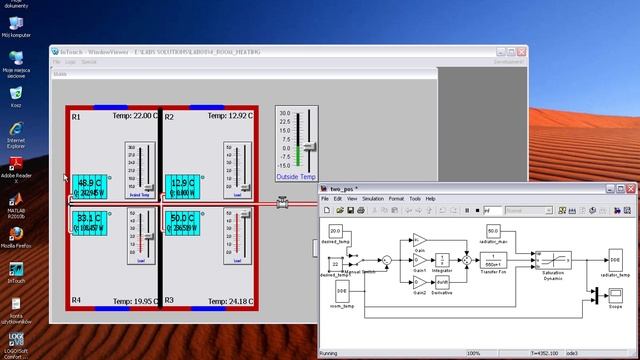The width and height of the screenshot is (640, 360).
Task: Open Format menu in Simulink
Action: 396,199
